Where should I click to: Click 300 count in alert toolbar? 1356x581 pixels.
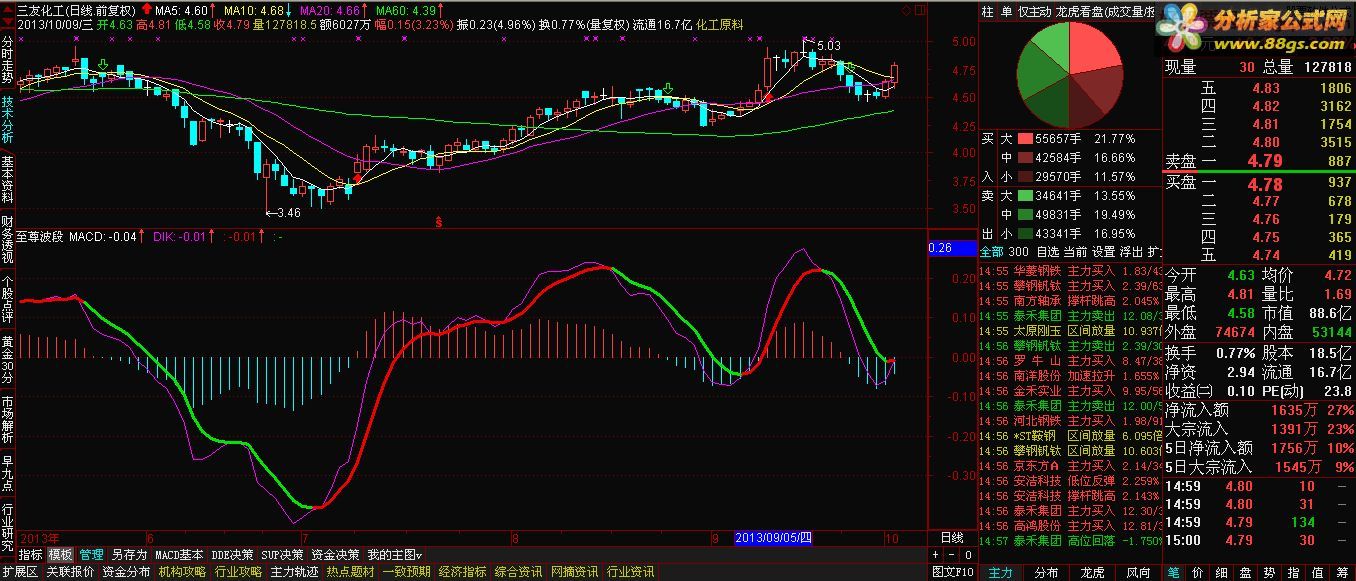coord(1018,251)
